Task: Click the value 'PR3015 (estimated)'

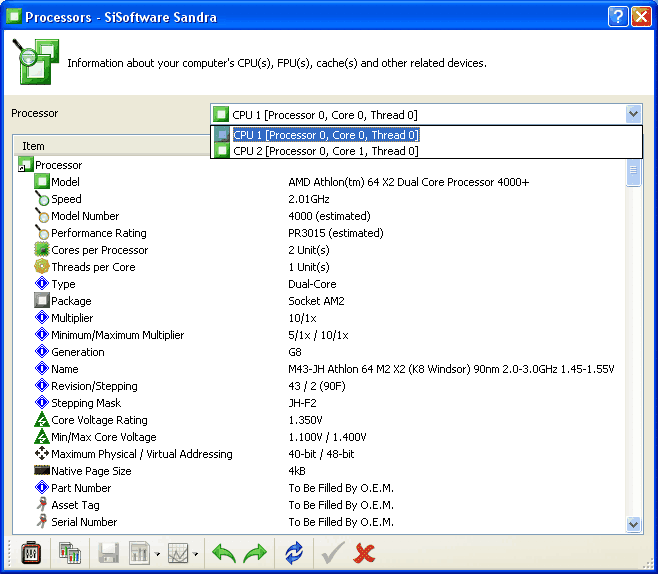Action: [x=336, y=233]
